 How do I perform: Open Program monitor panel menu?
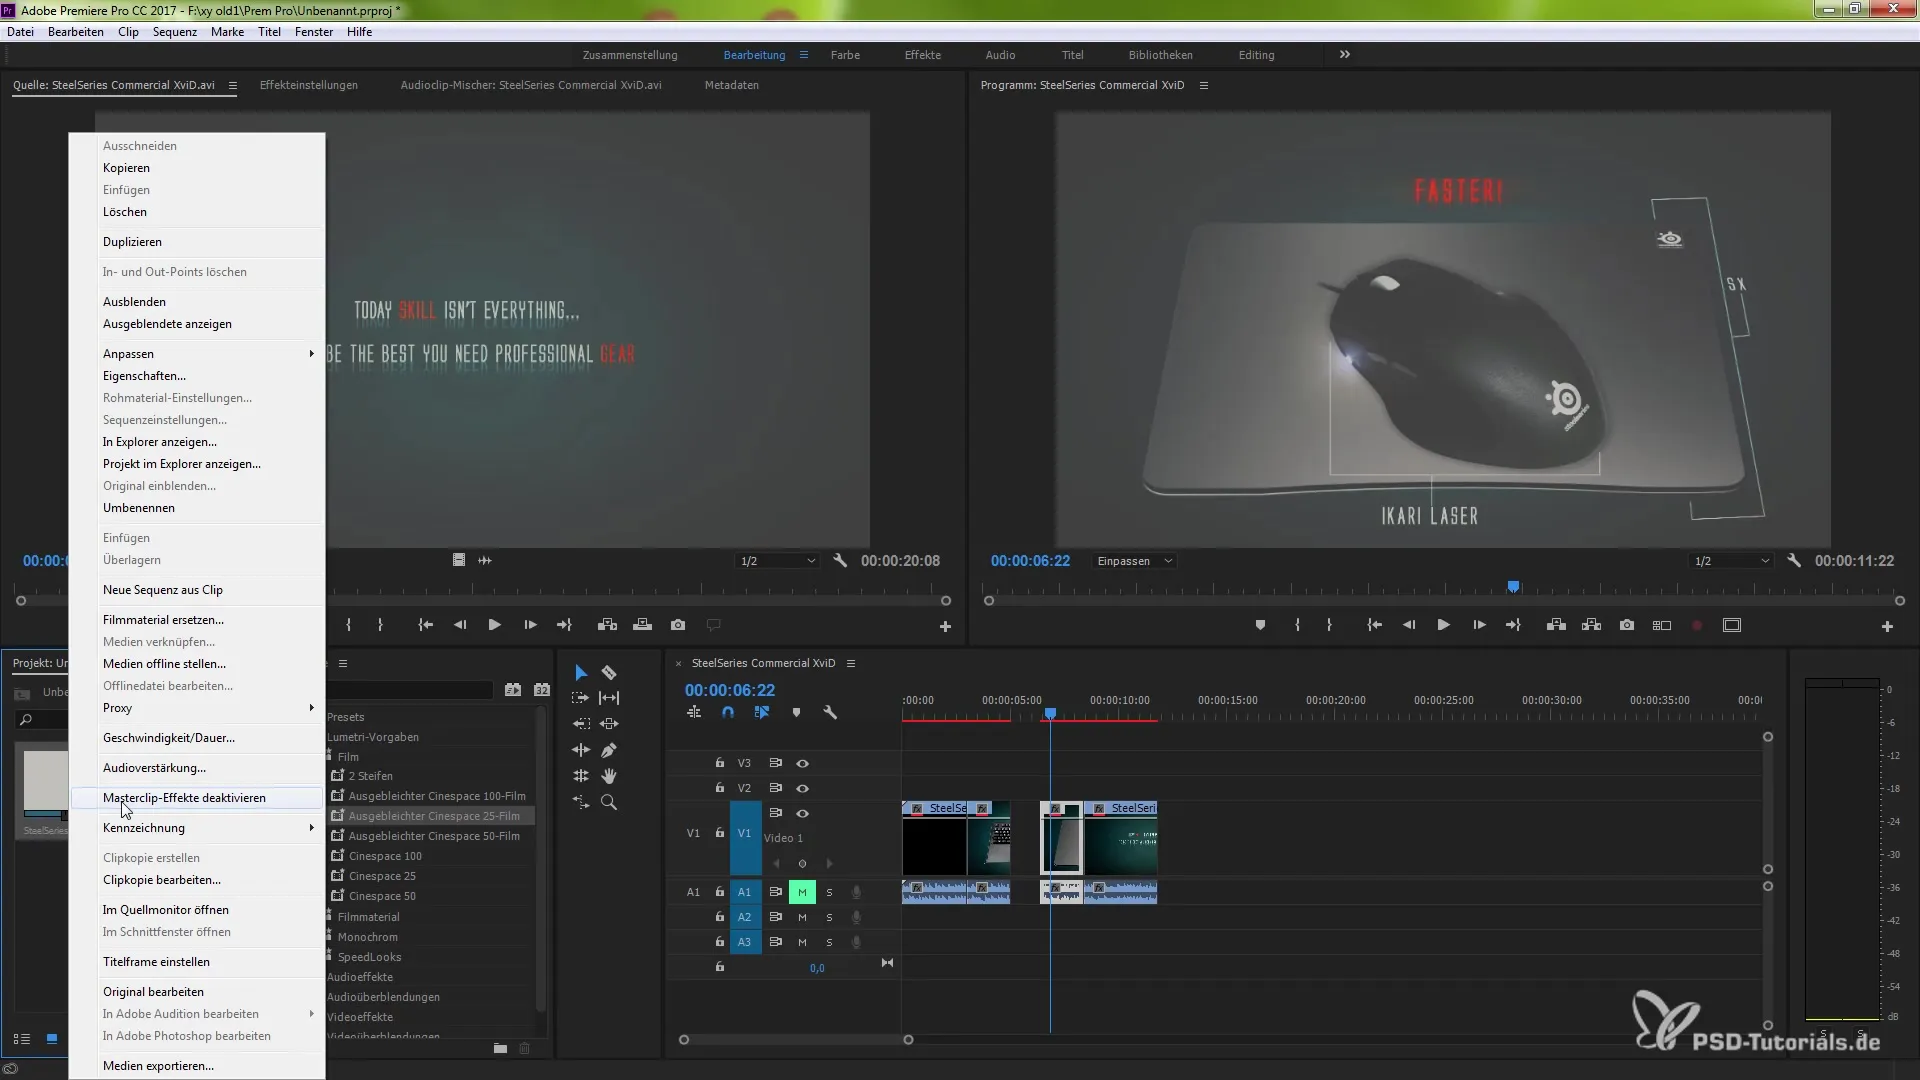[x=1204, y=86]
